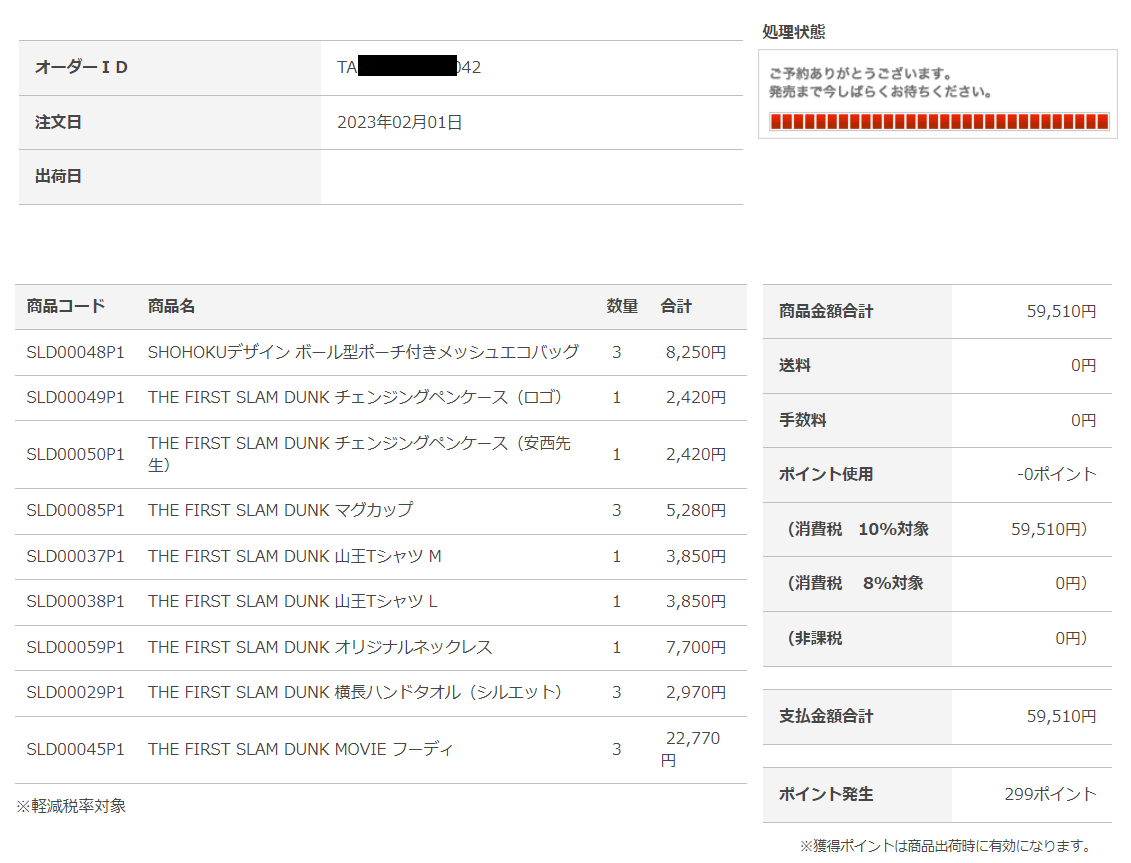The width and height of the screenshot is (1131, 863).
Task: Select the 3,850円 total for 山王Tシャツ L
Action: (x=696, y=601)
